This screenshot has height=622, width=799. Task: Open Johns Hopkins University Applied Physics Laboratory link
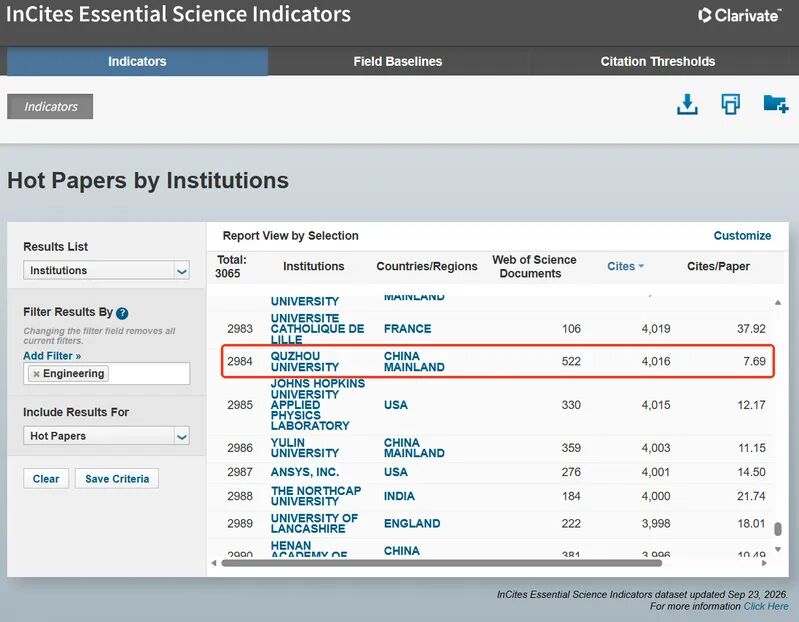tap(317, 404)
